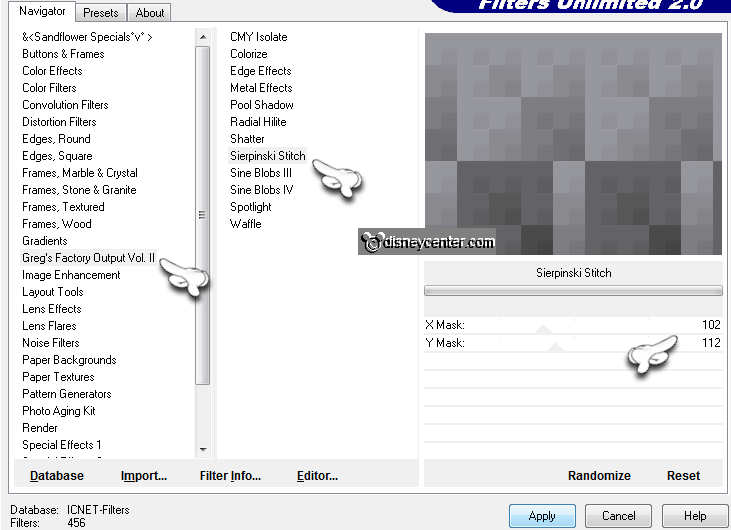Reset the filter settings

pos(683,476)
